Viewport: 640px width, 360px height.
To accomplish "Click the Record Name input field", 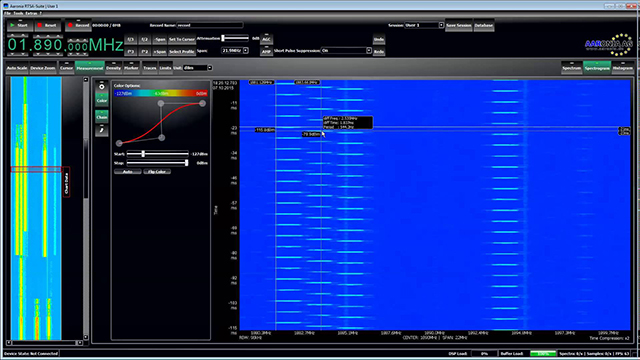I will 210,25.
